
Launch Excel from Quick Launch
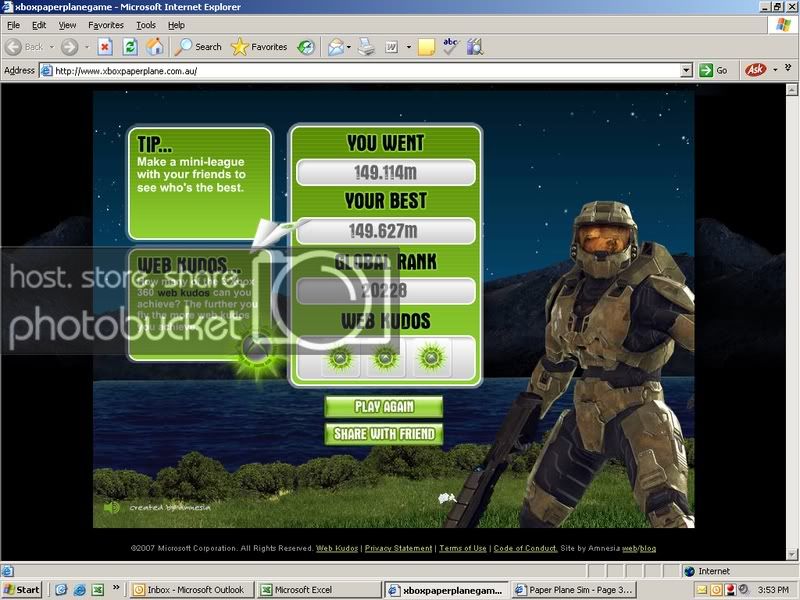tap(98, 590)
